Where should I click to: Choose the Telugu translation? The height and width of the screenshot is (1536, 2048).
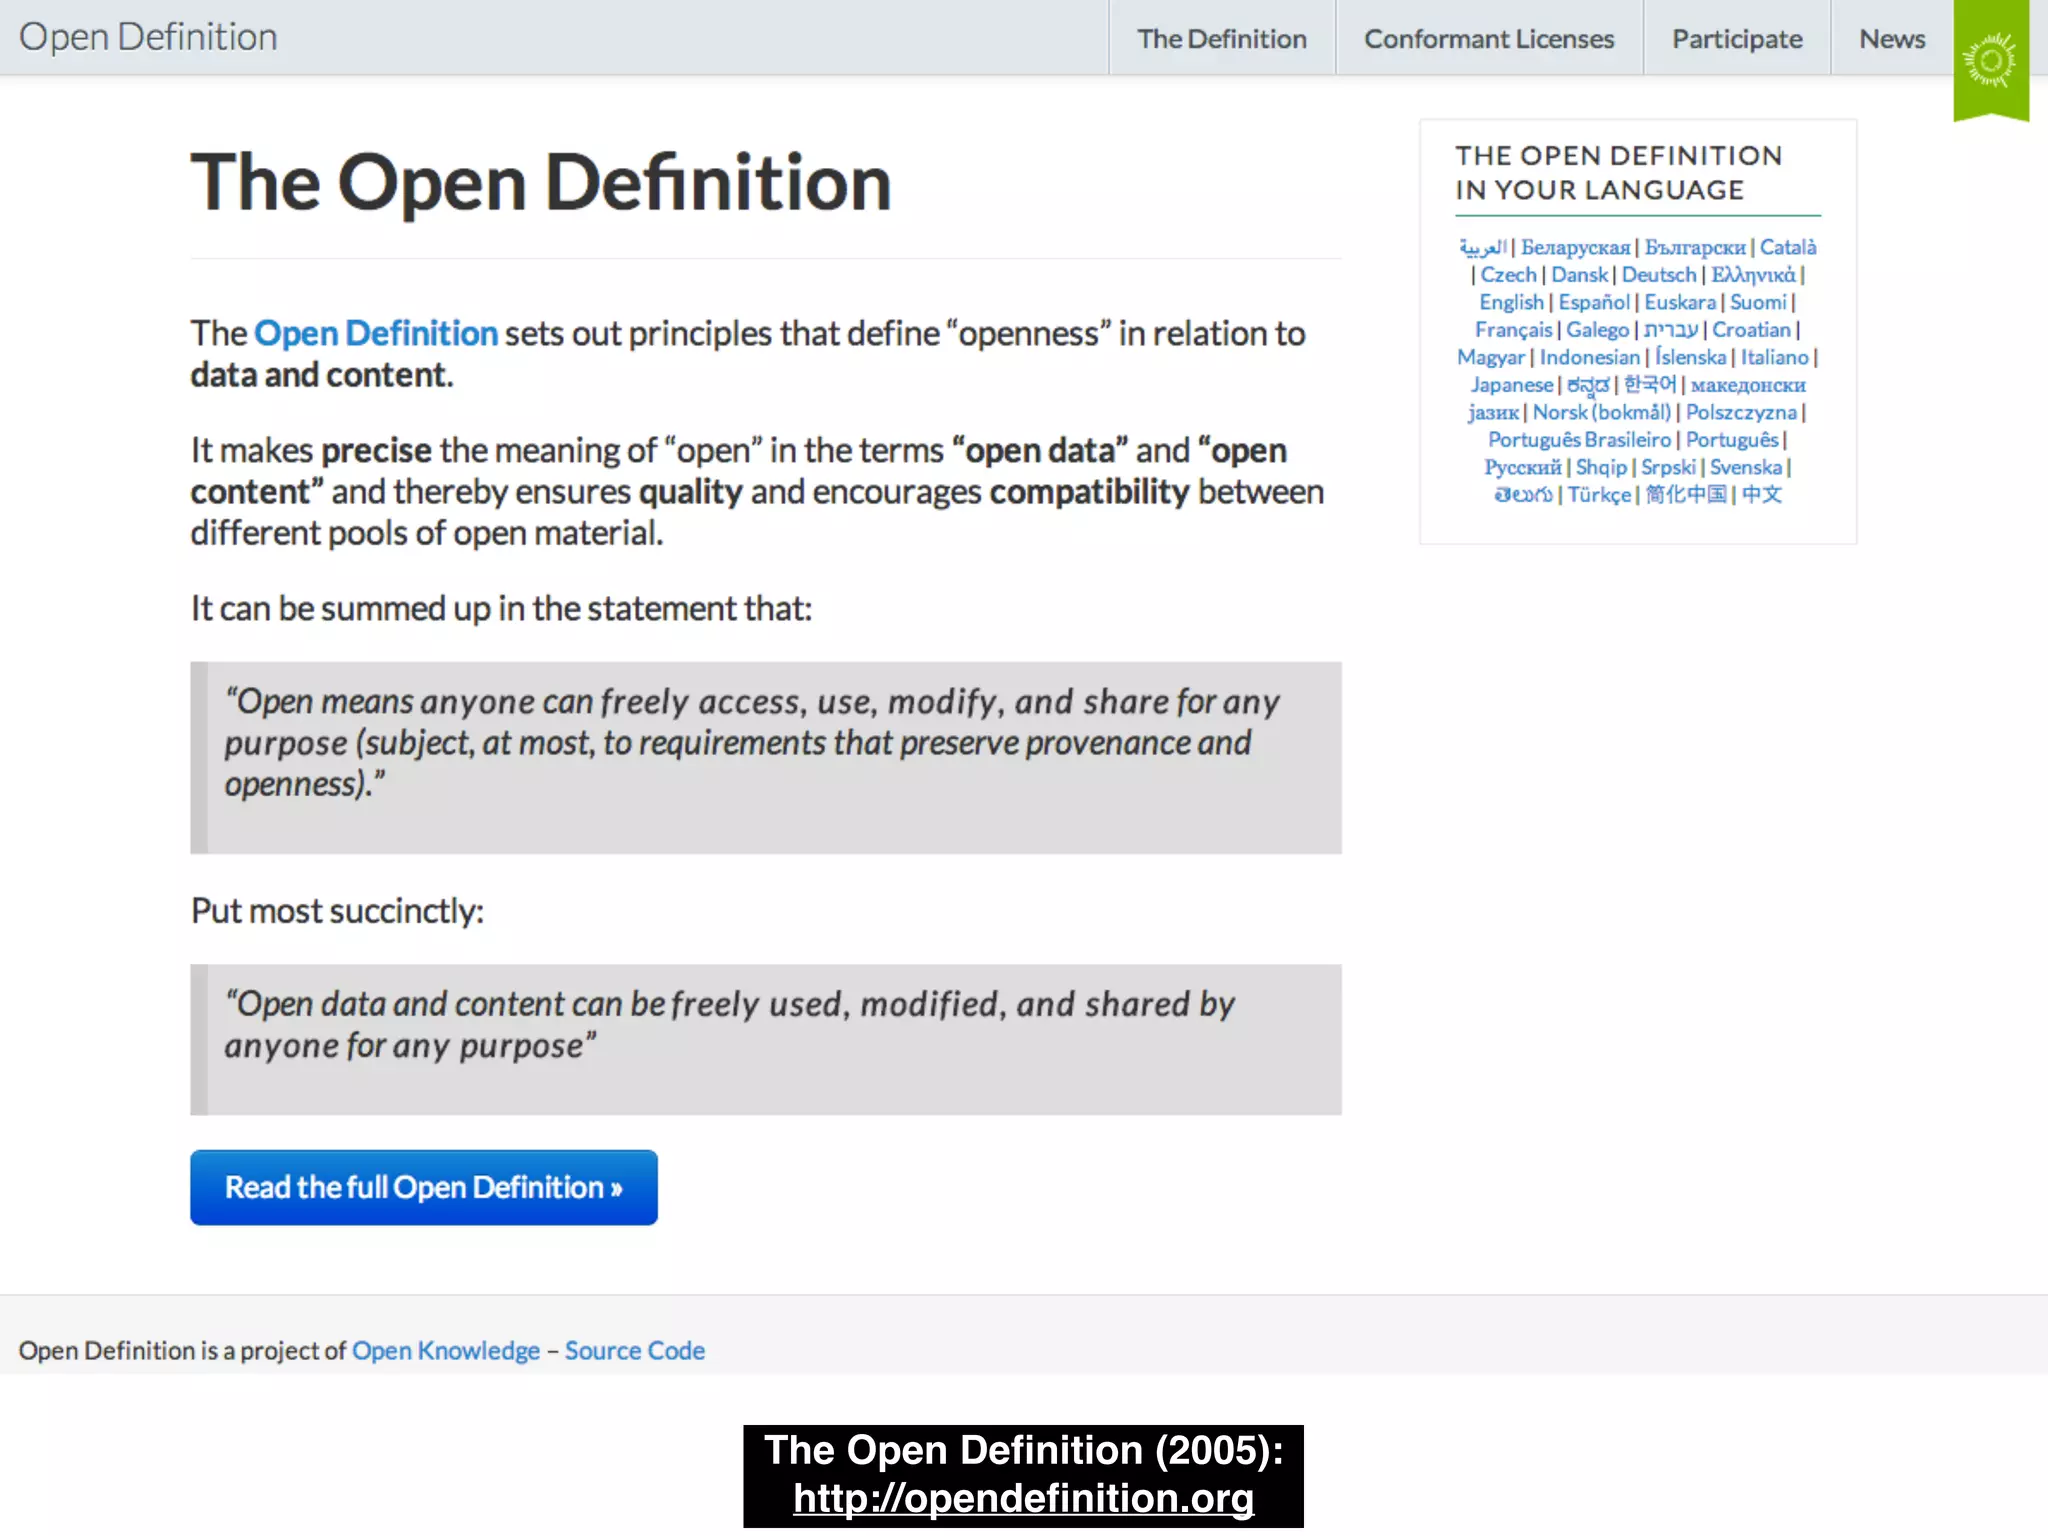coord(1523,494)
